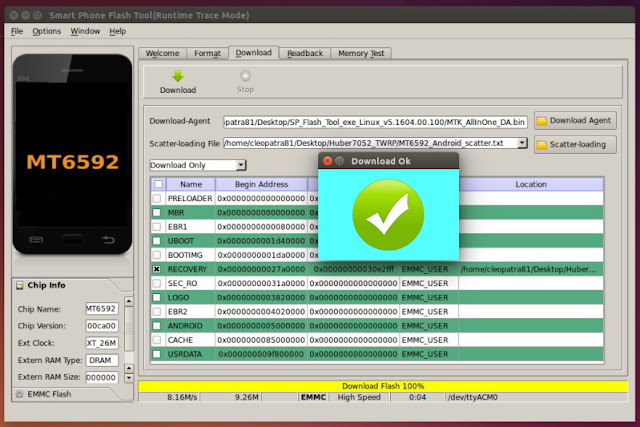Check the MBR partition checkbox
Viewport: 640px width, 427px height.
(157, 213)
